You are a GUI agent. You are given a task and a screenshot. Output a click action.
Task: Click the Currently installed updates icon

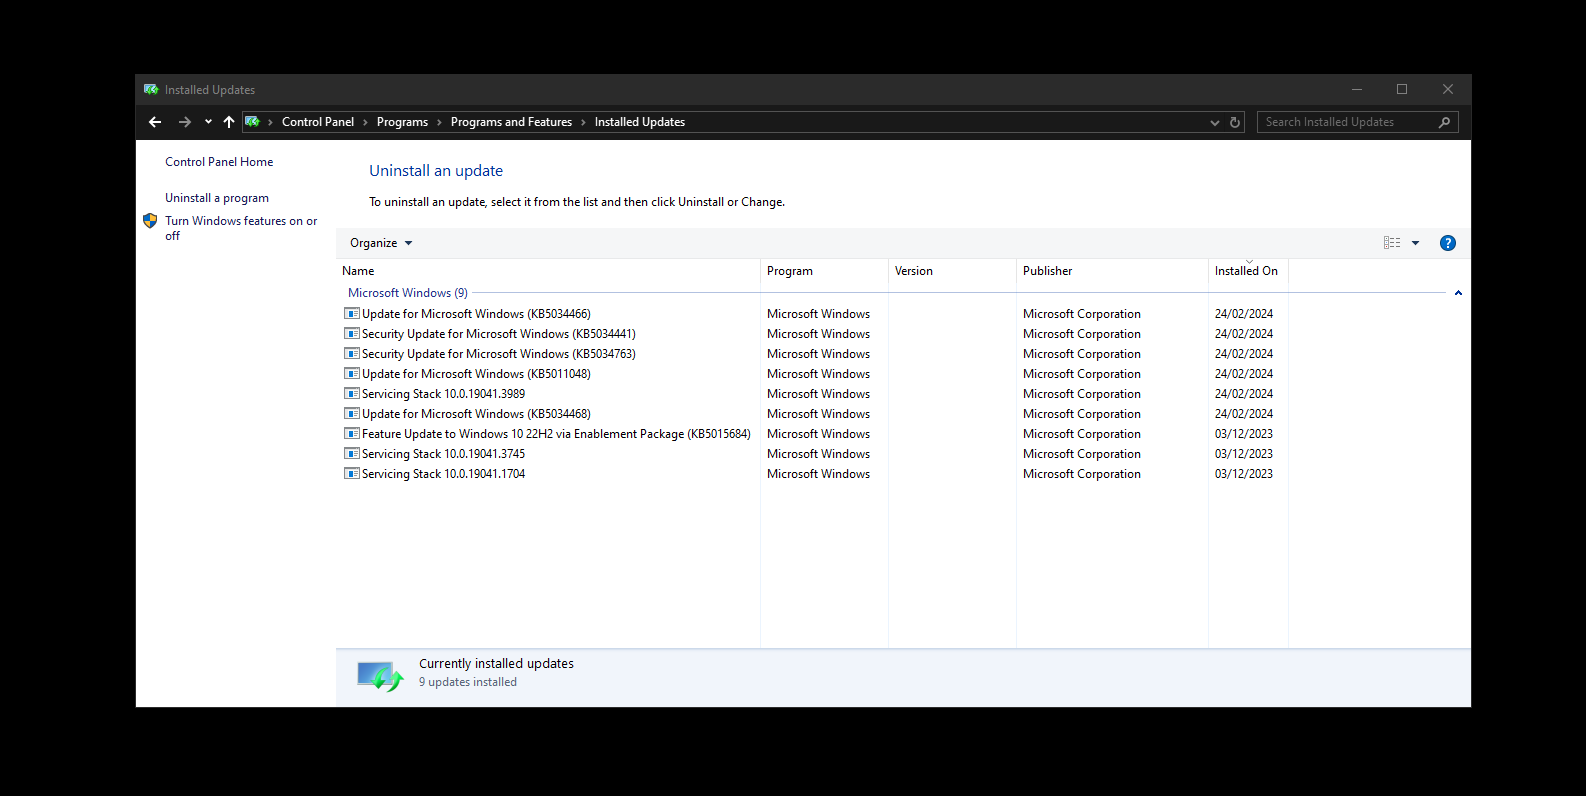380,677
